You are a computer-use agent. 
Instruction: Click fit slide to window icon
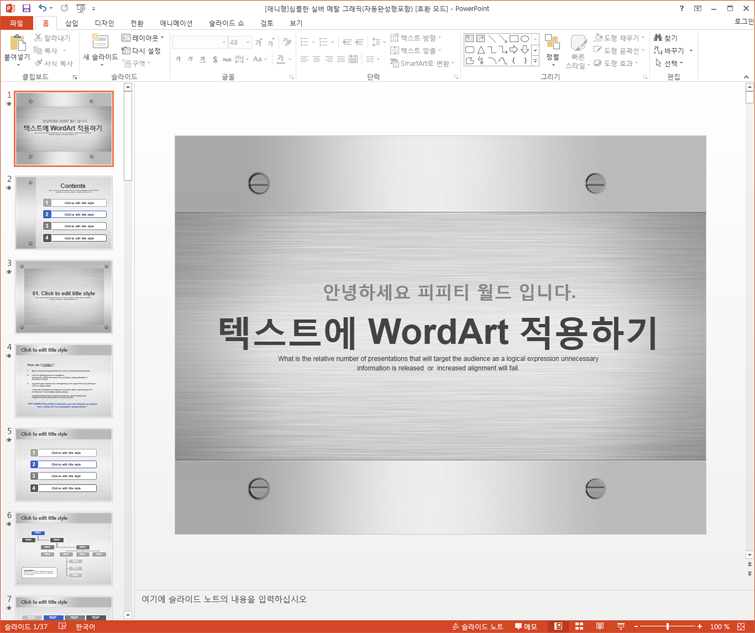click(741, 626)
